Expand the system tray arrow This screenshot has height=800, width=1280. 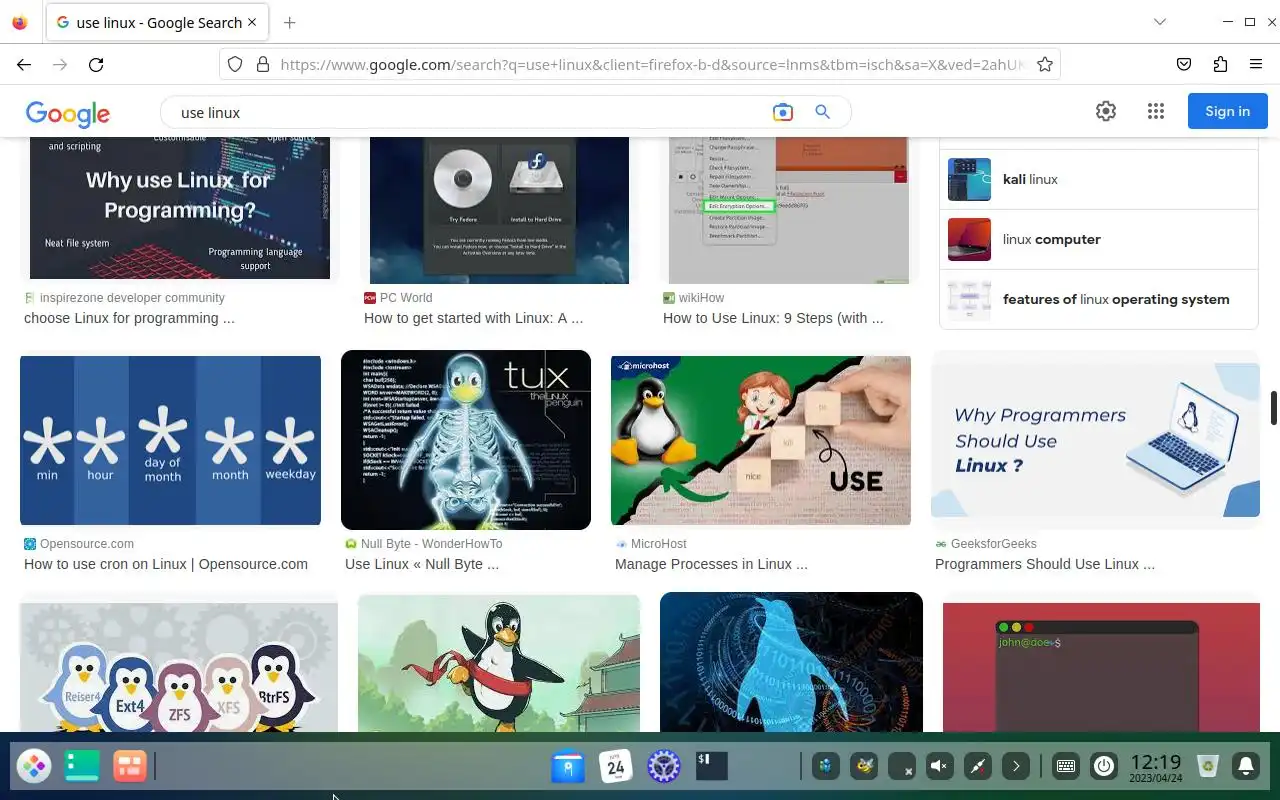pos(1015,767)
